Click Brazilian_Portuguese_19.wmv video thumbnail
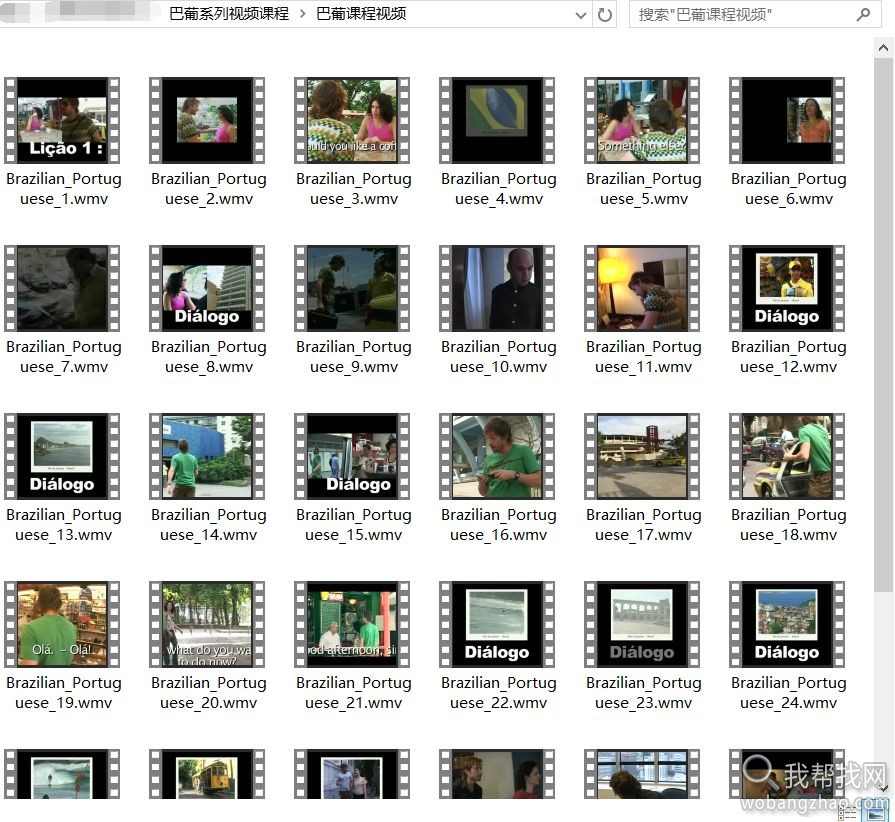 click(62, 624)
